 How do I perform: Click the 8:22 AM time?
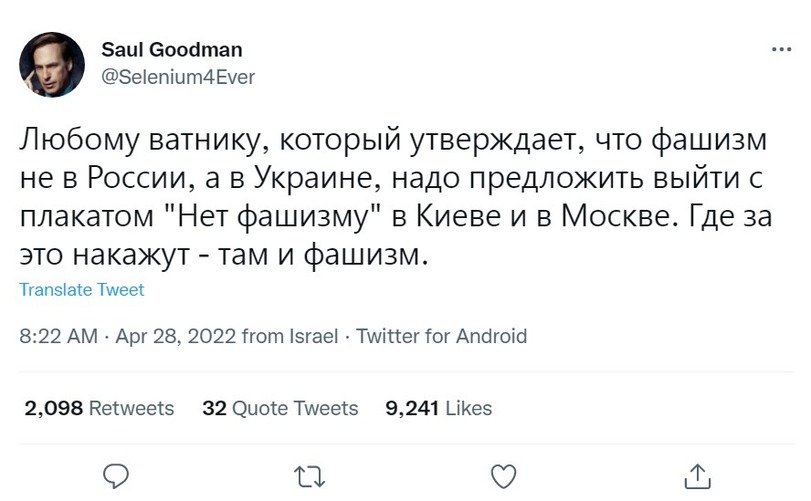(58, 337)
